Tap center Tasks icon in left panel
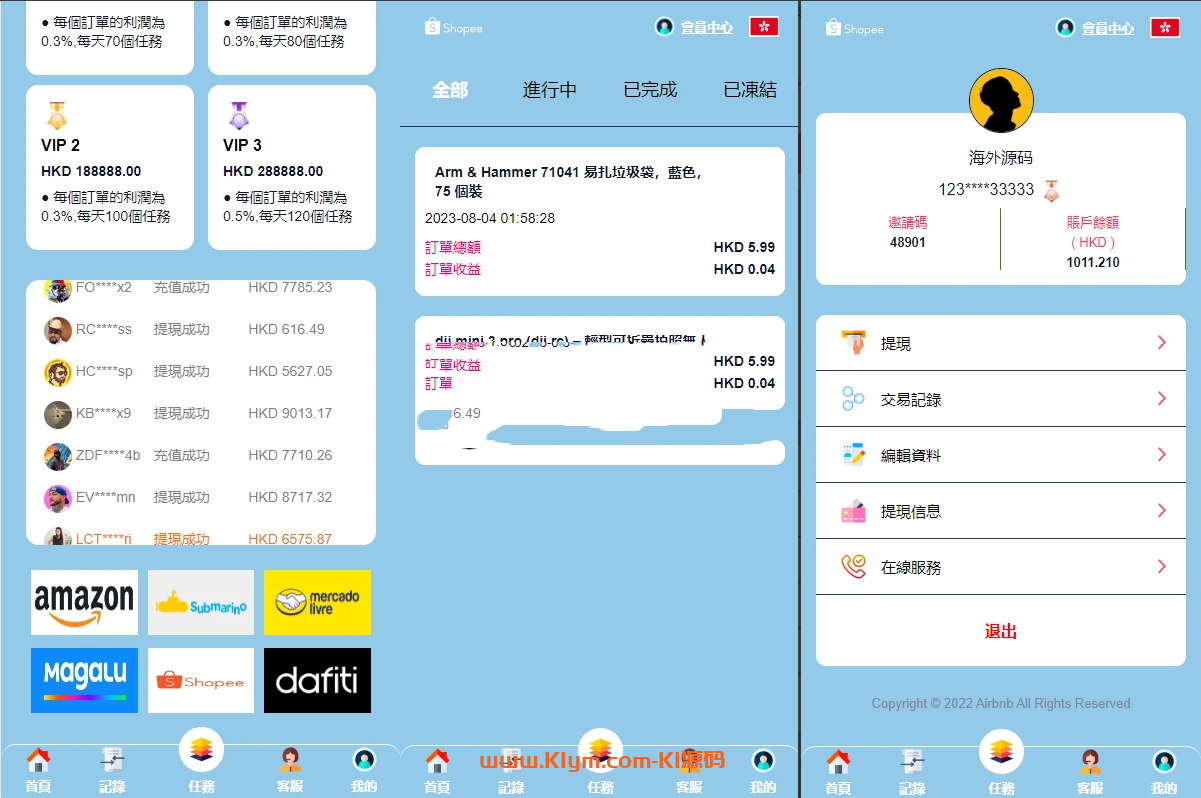1201x798 pixels. 201,749
